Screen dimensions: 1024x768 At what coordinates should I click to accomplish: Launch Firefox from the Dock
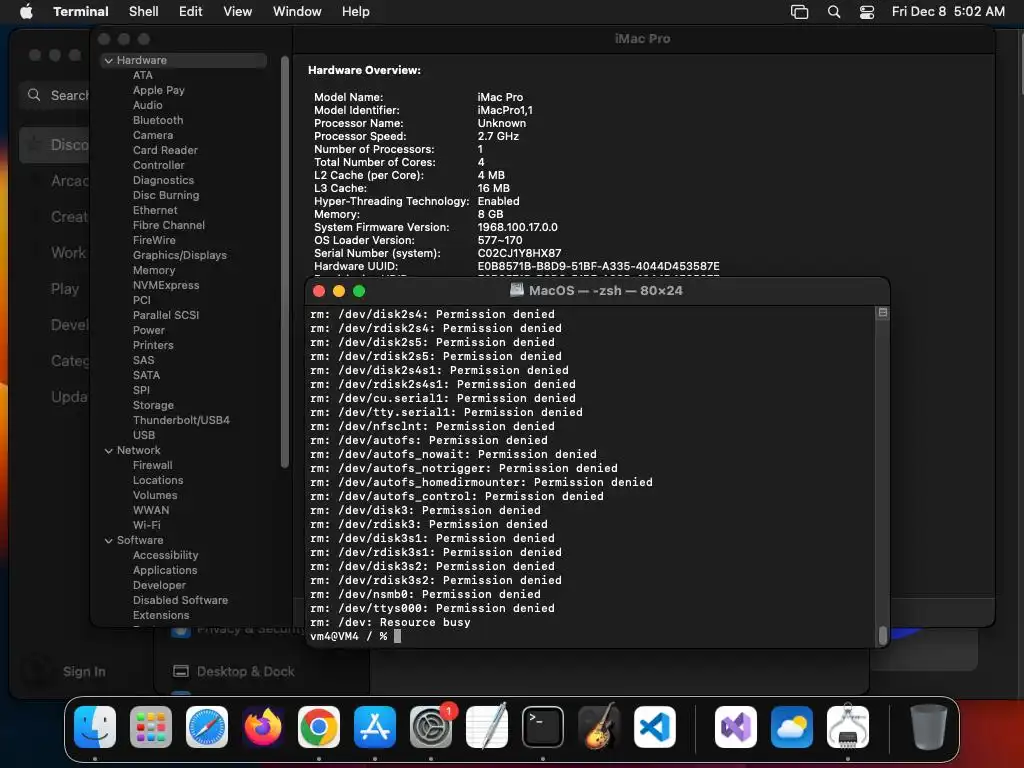263,727
